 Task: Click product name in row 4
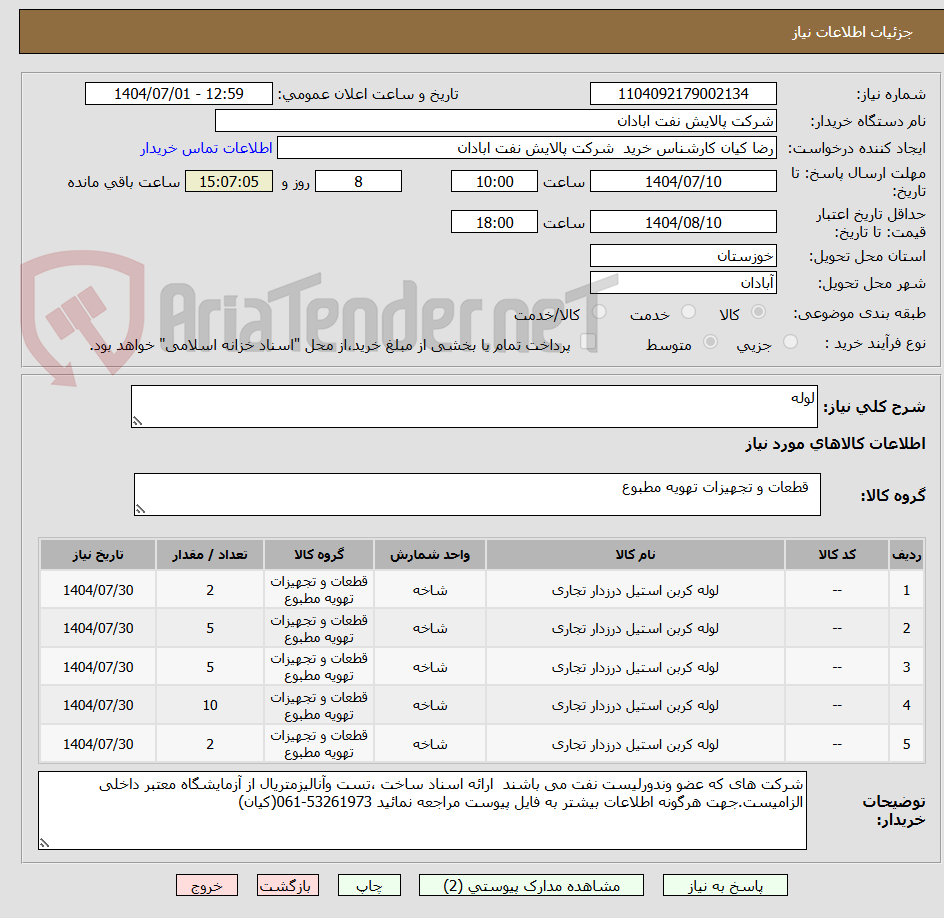coord(635,705)
